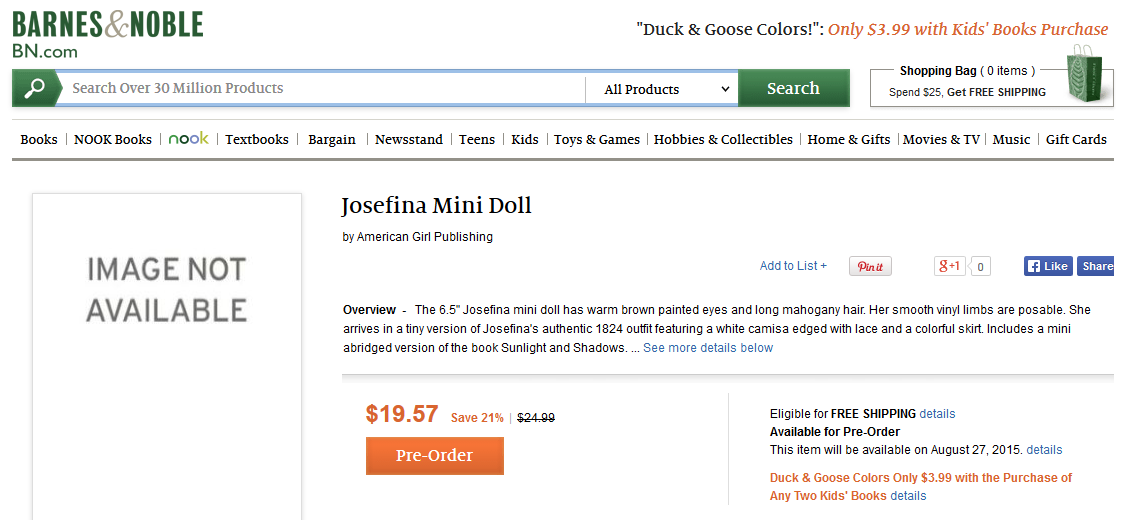Open the All Products dropdown

click(x=666, y=89)
